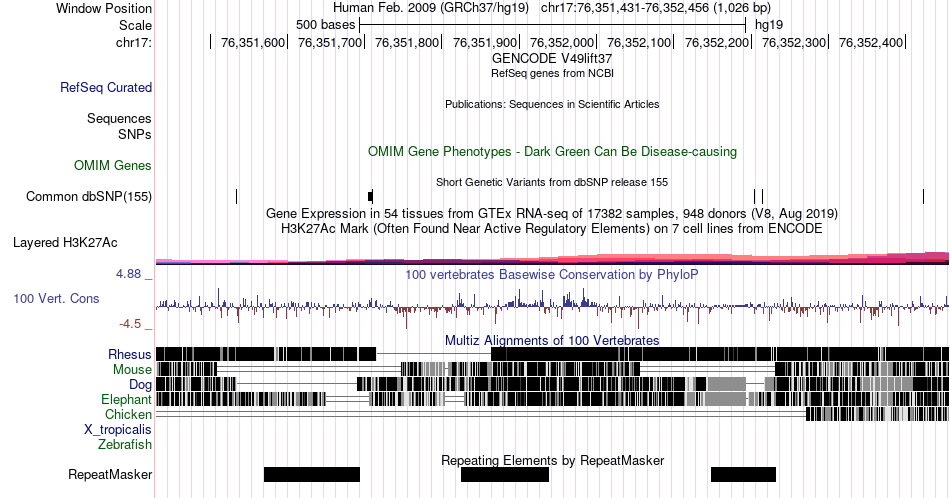Click Multiz Alignments of 100 Vertebrates title
The image size is (950, 498).
click(552, 340)
